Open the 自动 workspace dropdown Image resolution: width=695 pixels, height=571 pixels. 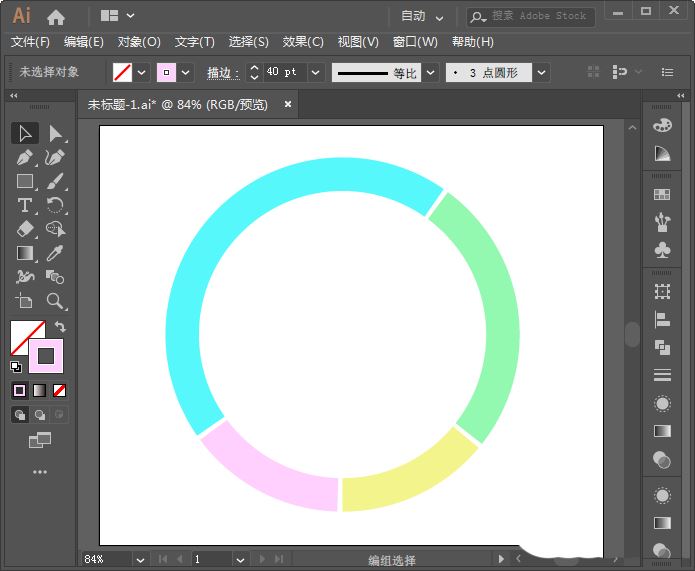click(422, 16)
